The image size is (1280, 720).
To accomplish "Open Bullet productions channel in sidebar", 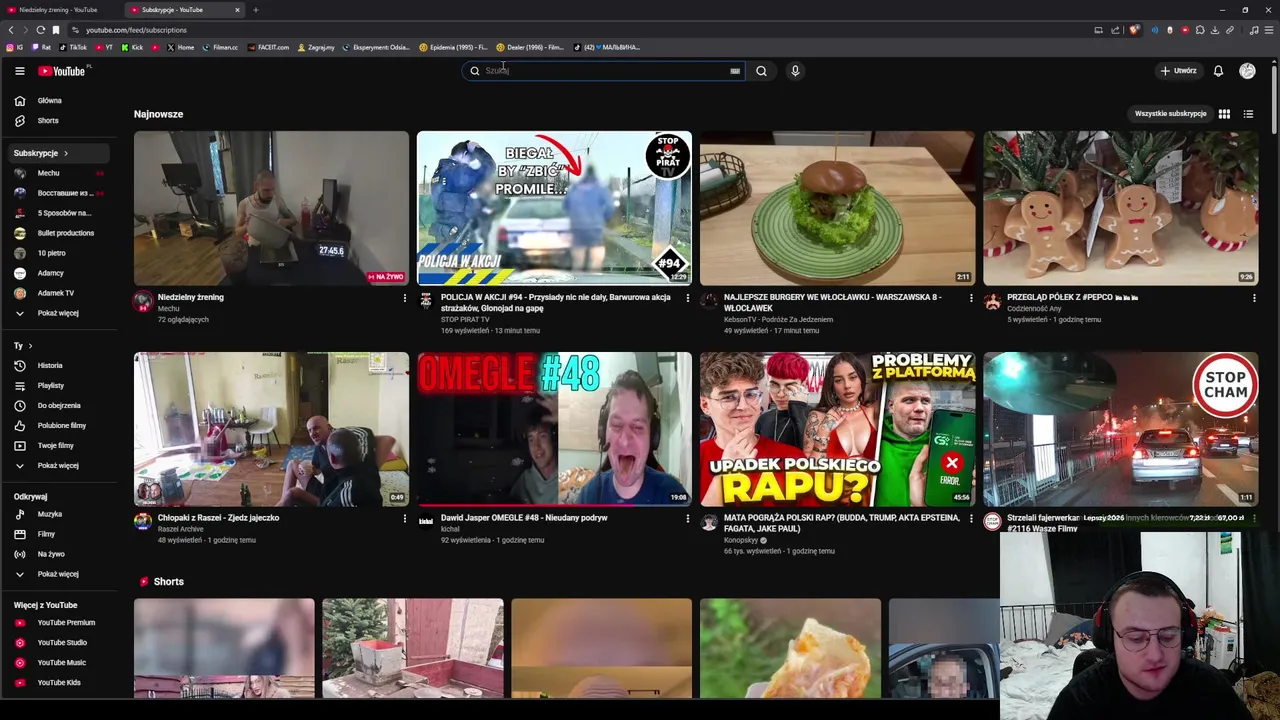I will click(61, 233).
